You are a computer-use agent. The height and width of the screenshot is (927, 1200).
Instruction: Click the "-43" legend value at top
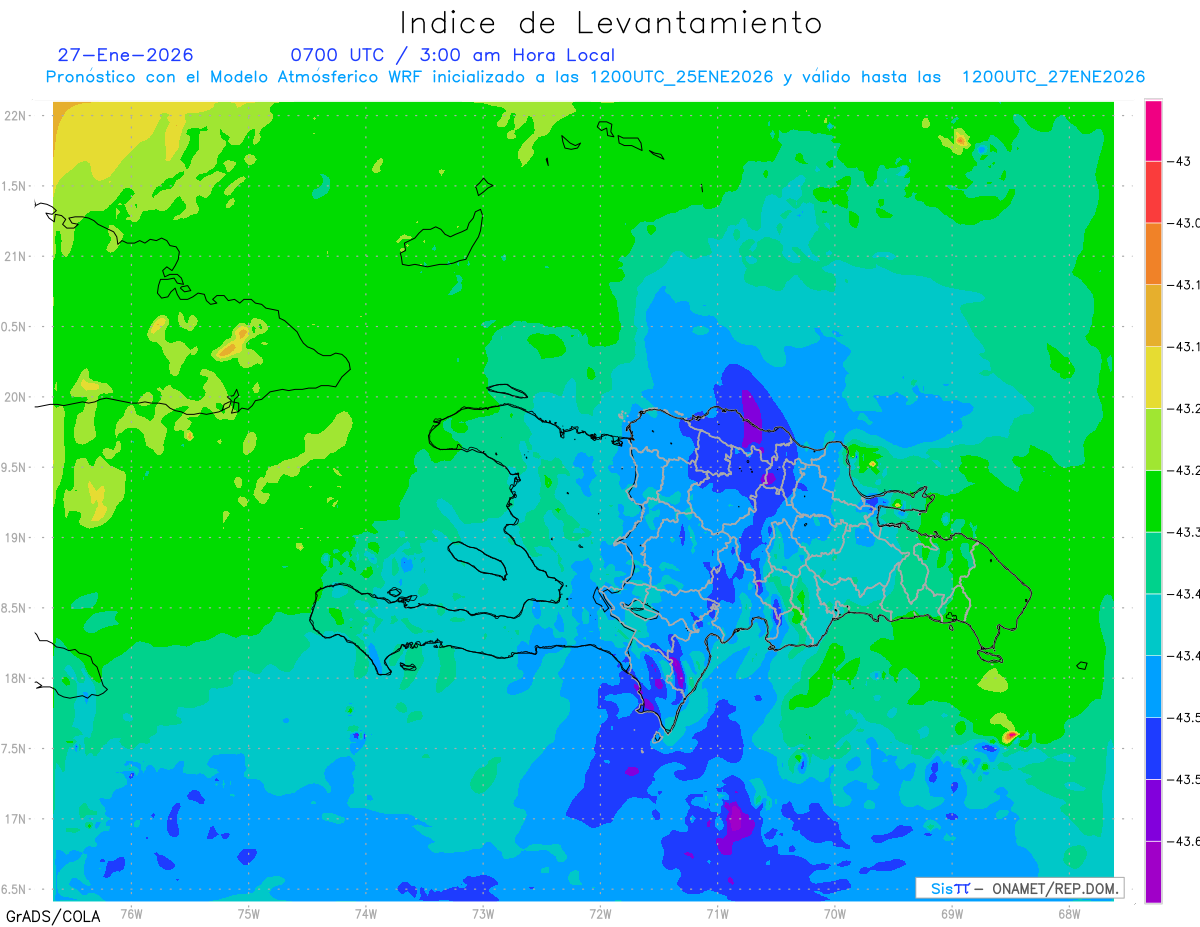coord(1178,161)
